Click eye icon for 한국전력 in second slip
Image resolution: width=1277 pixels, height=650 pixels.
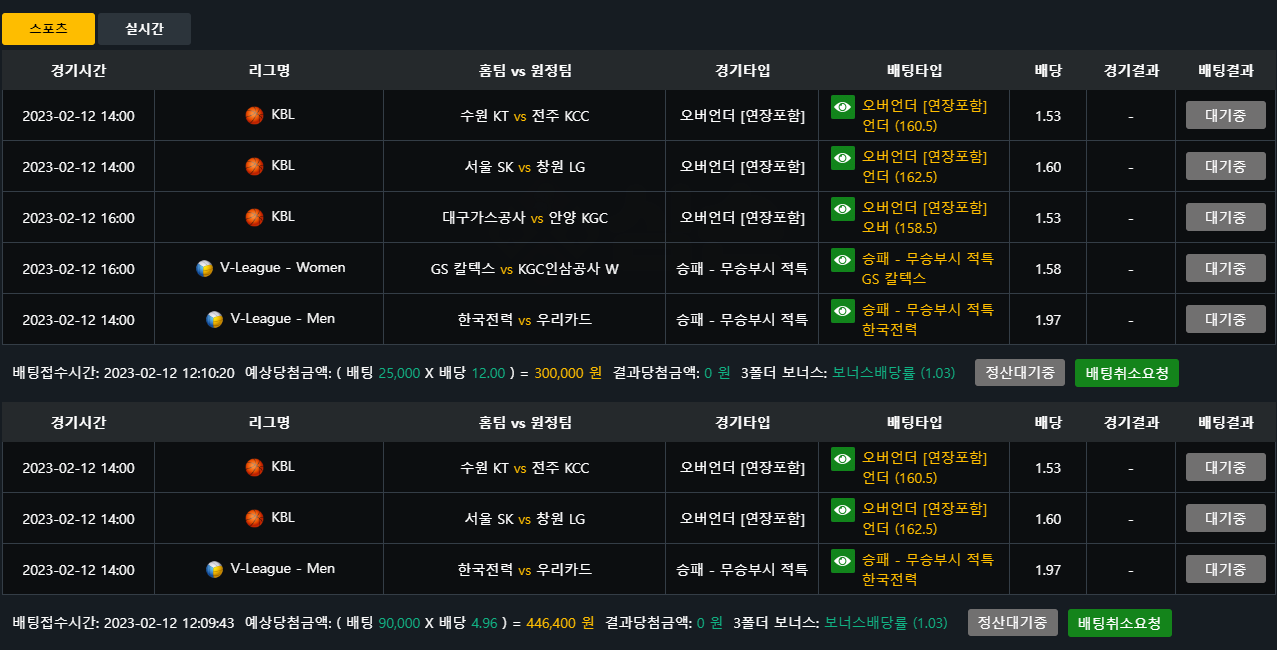click(x=843, y=560)
